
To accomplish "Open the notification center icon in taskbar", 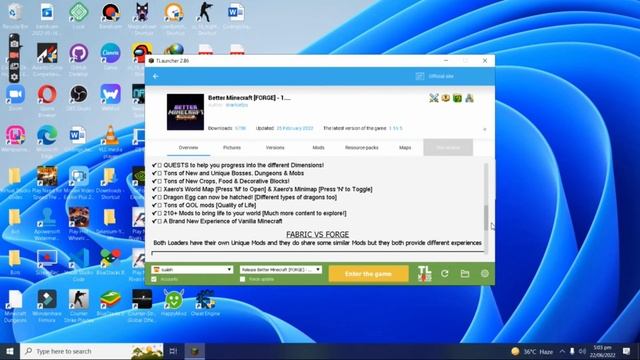I will (x=627, y=351).
